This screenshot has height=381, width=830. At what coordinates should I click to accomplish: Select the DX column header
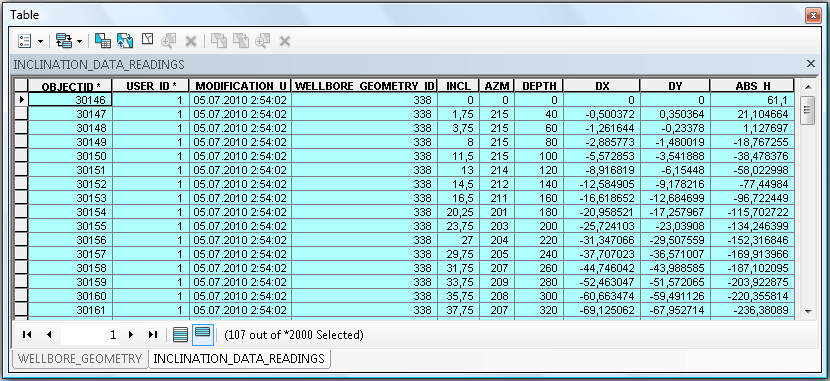tap(602, 86)
